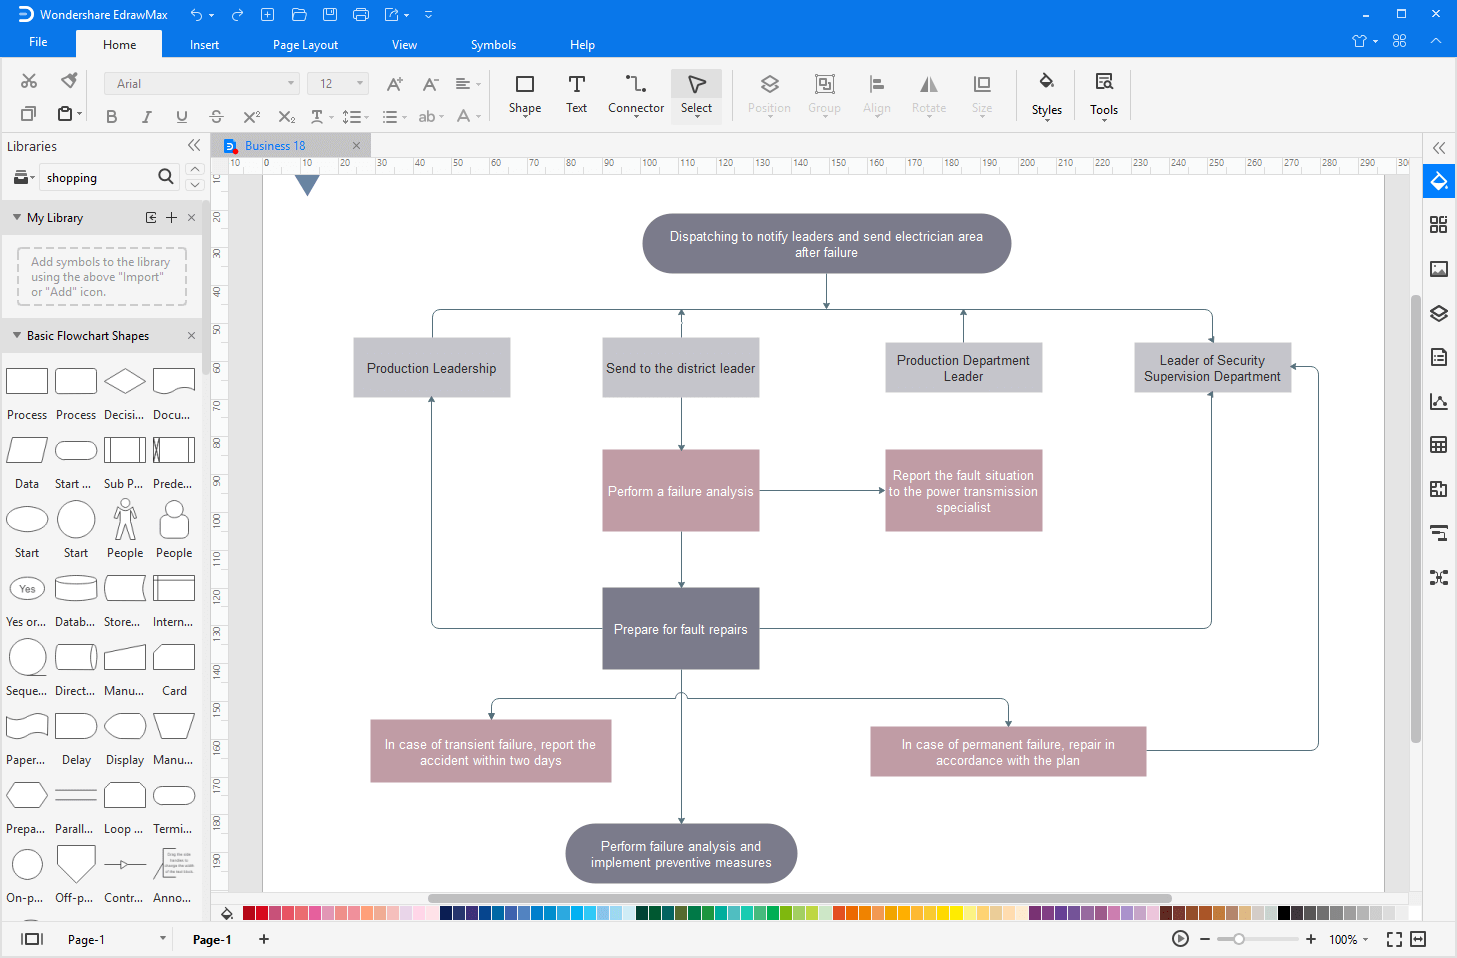1457x958 pixels.
Task: Open the Shape tool
Action: 524,95
